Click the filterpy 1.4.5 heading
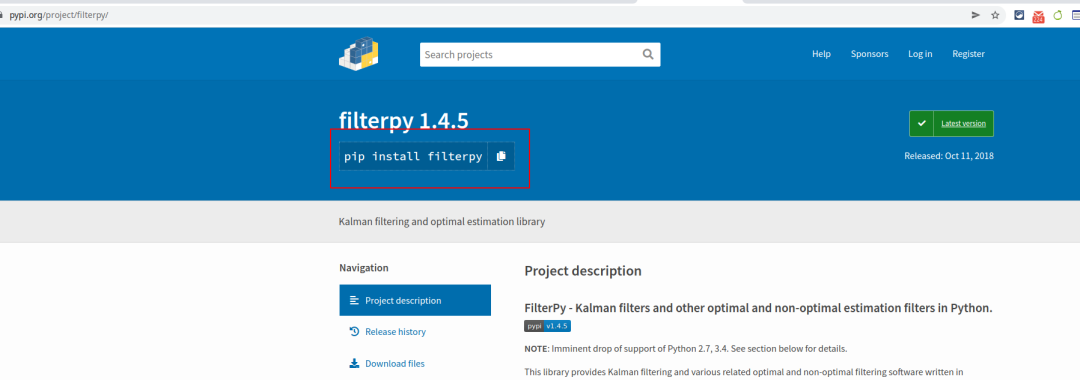1080x380 pixels. pos(404,121)
